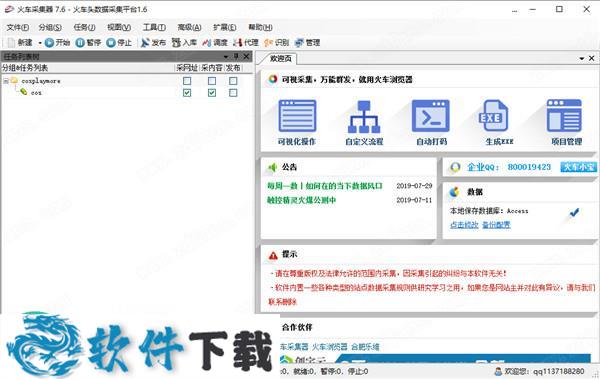600x379 pixels.
Task: Open the 视图(V) menu
Action: click(x=119, y=27)
